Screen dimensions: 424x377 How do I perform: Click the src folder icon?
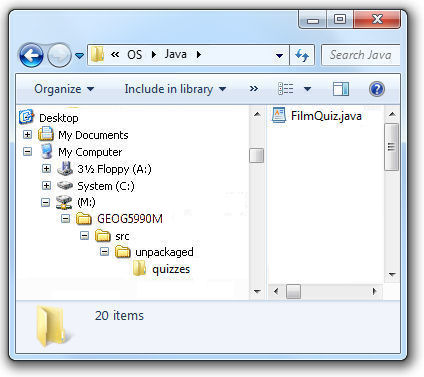click(x=103, y=236)
